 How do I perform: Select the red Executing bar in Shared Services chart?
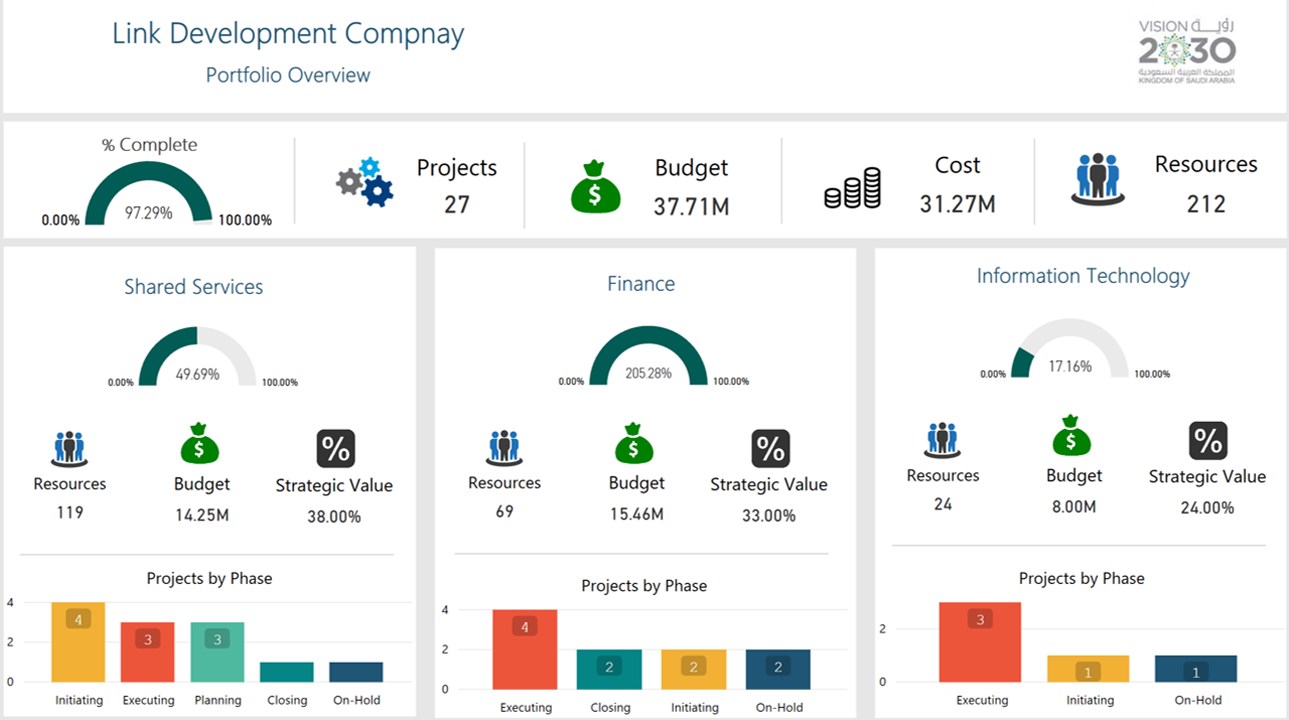148,652
